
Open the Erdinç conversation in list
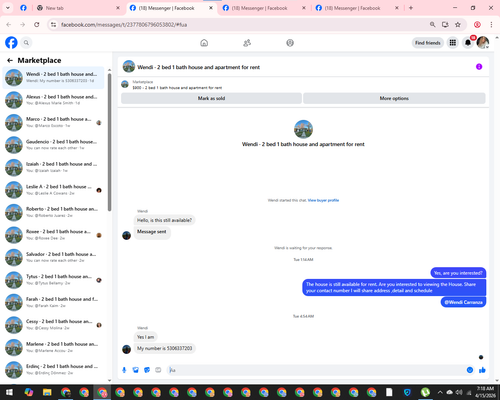pyautogui.click(x=53, y=370)
